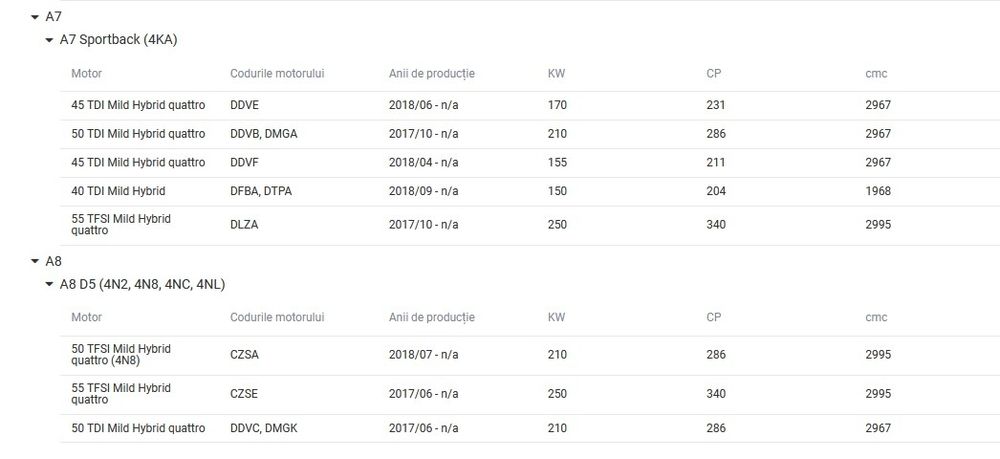
Task: Collapse the A8 model group arrow
Action: tap(35, 261)
